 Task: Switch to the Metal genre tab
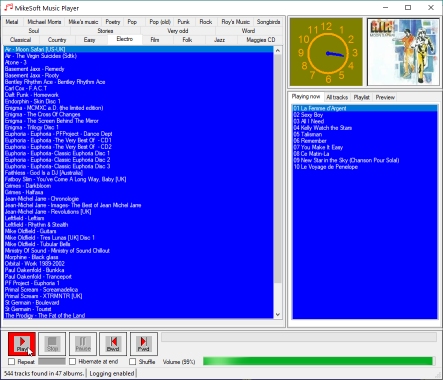12,22
